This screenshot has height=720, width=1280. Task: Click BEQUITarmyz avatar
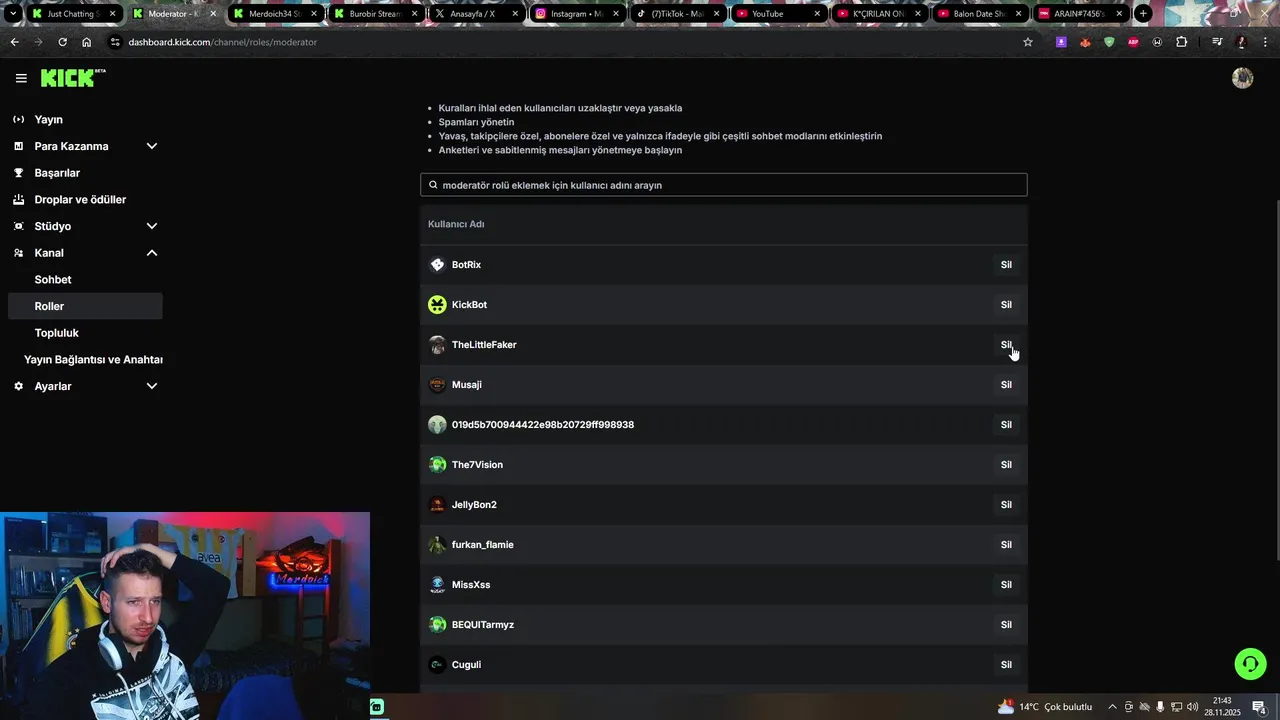[437, 625]
